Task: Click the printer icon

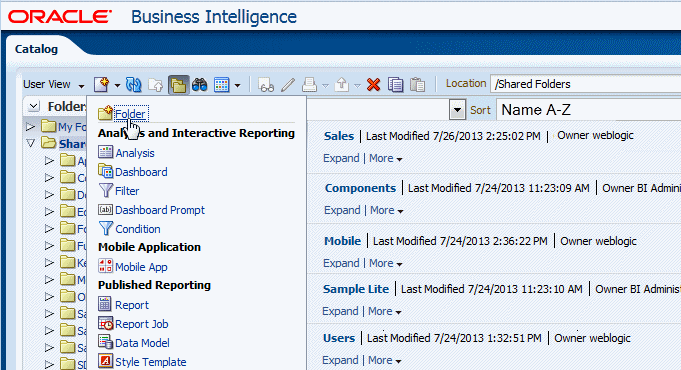Action: [x=309, y=85]
